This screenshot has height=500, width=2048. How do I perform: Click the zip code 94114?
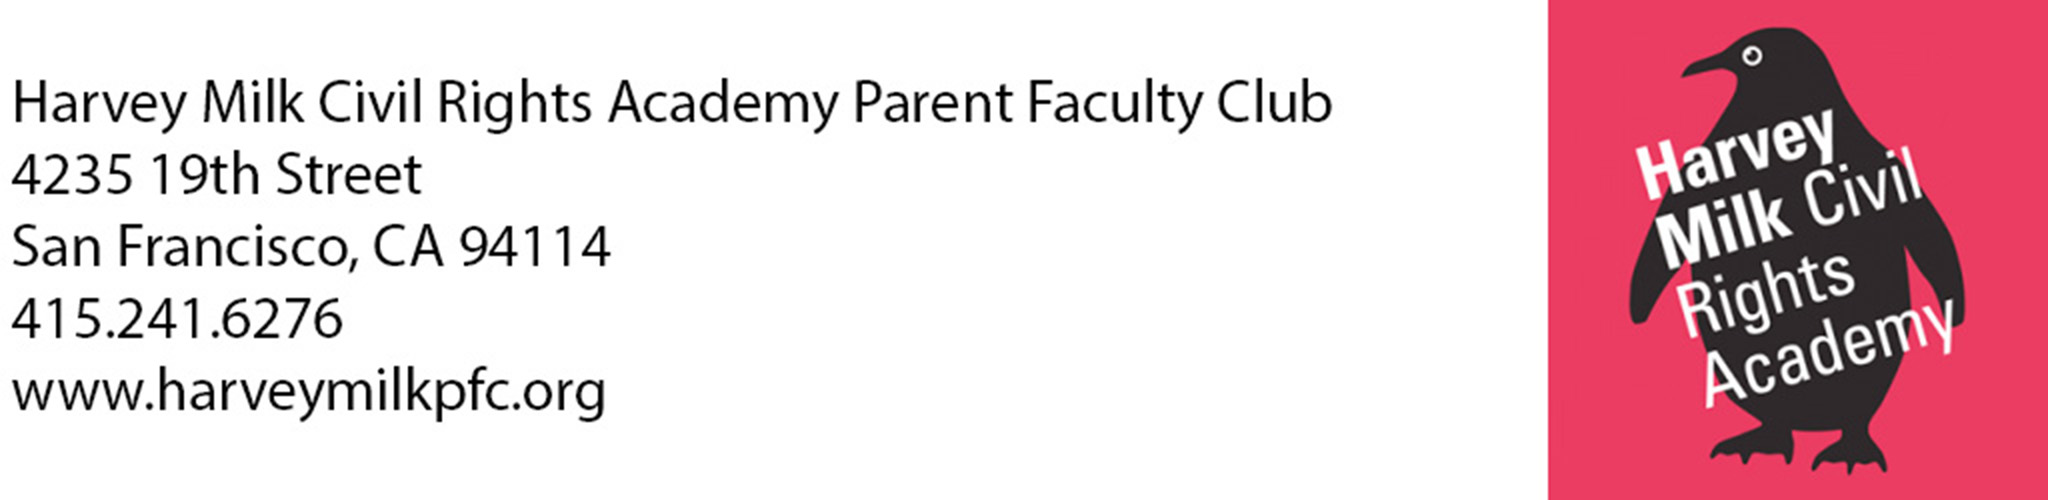click(x=535, y=246)
